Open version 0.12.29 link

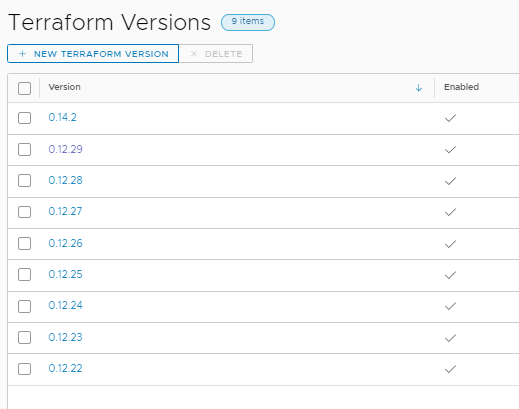[x=65, y=149]
